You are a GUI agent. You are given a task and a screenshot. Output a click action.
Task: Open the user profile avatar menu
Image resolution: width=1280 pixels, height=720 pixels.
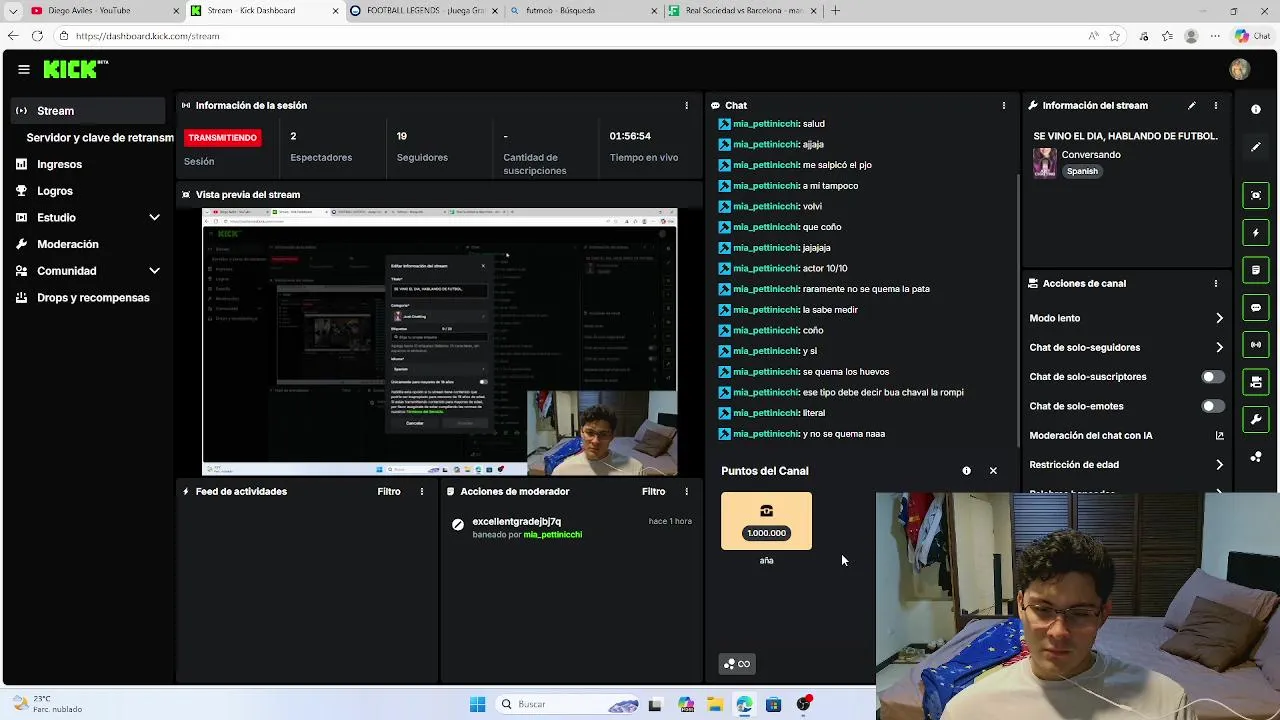[1240, 69]
